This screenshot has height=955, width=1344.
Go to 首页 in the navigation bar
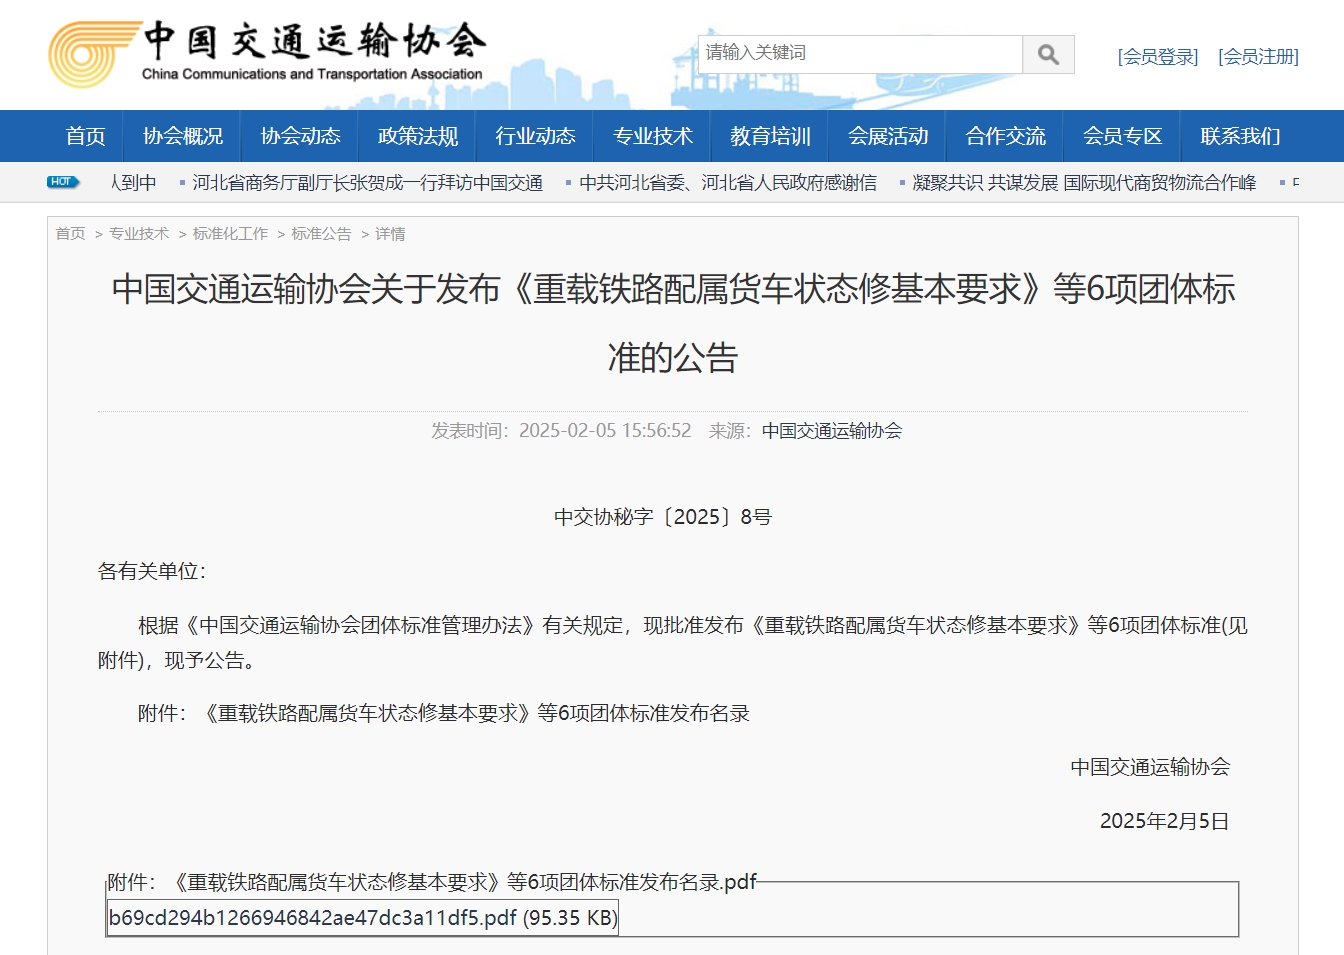[85, 136]
